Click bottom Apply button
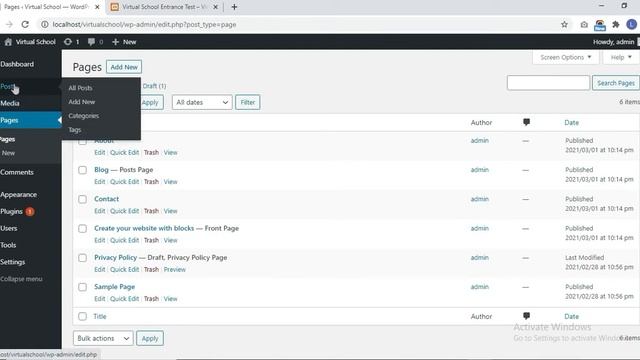This screenshot has height=360, width=640. [150, 338]
